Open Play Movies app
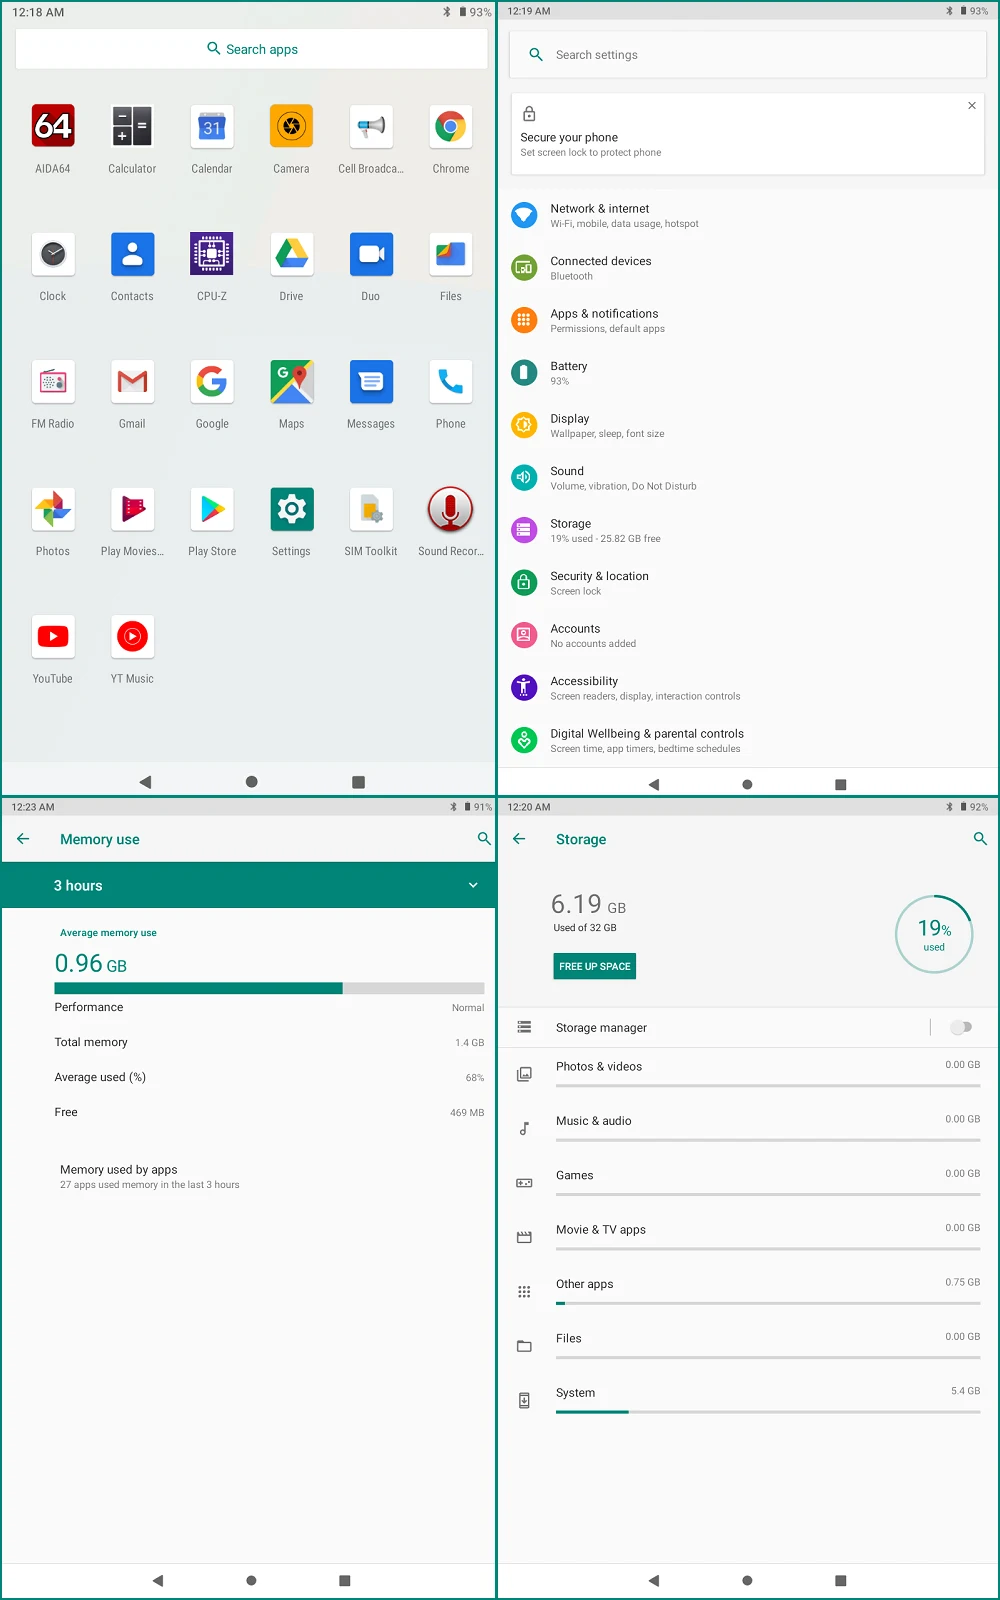Screen dimensions: 1000x1600 point(132,510)
